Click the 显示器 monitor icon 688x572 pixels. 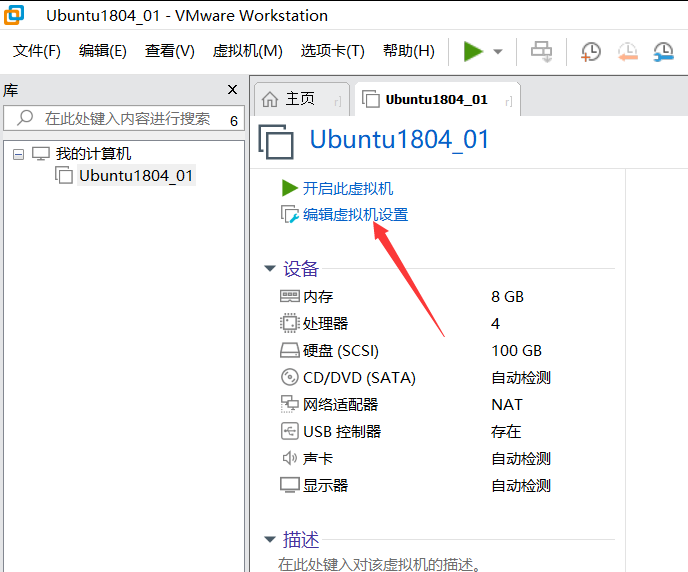click(x=290, y=485)
